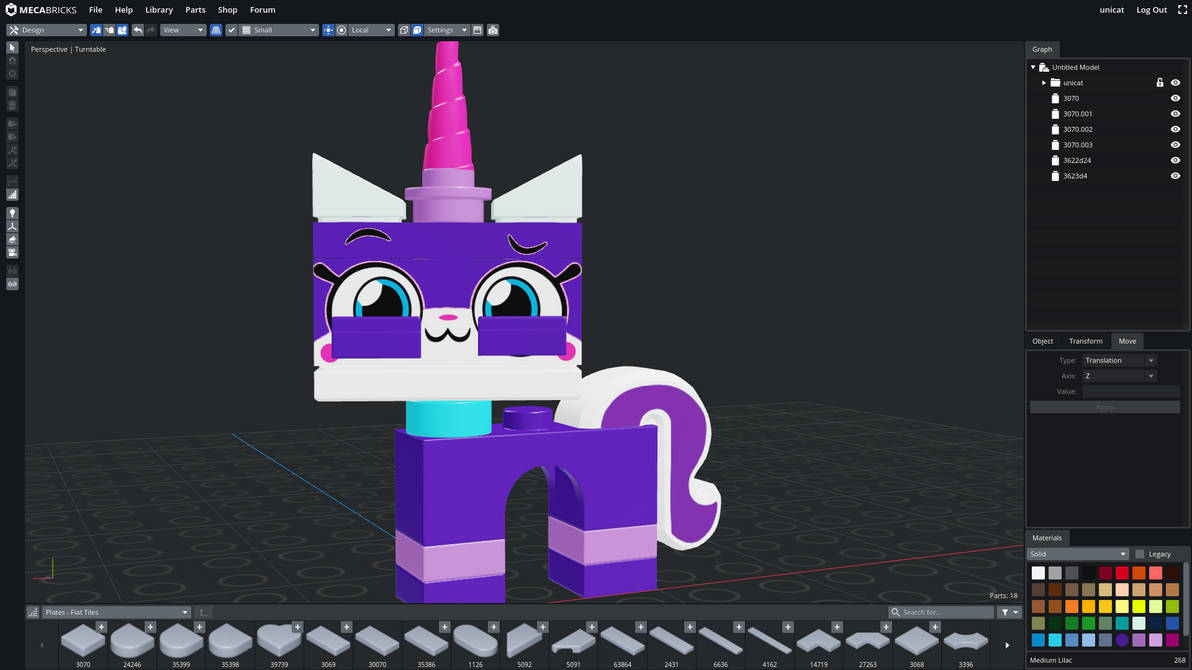Click the wireframe cube display icon

point(404,30)
